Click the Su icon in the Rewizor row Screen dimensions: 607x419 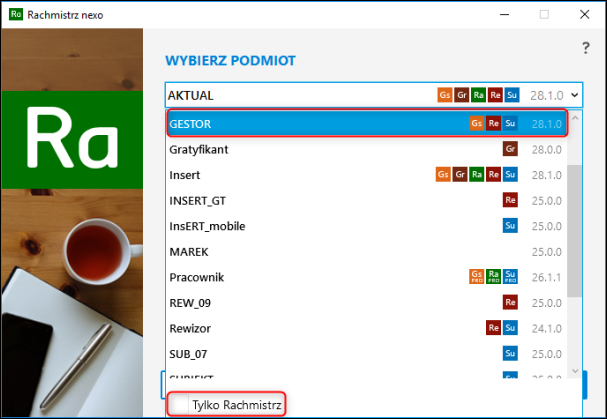510,328
